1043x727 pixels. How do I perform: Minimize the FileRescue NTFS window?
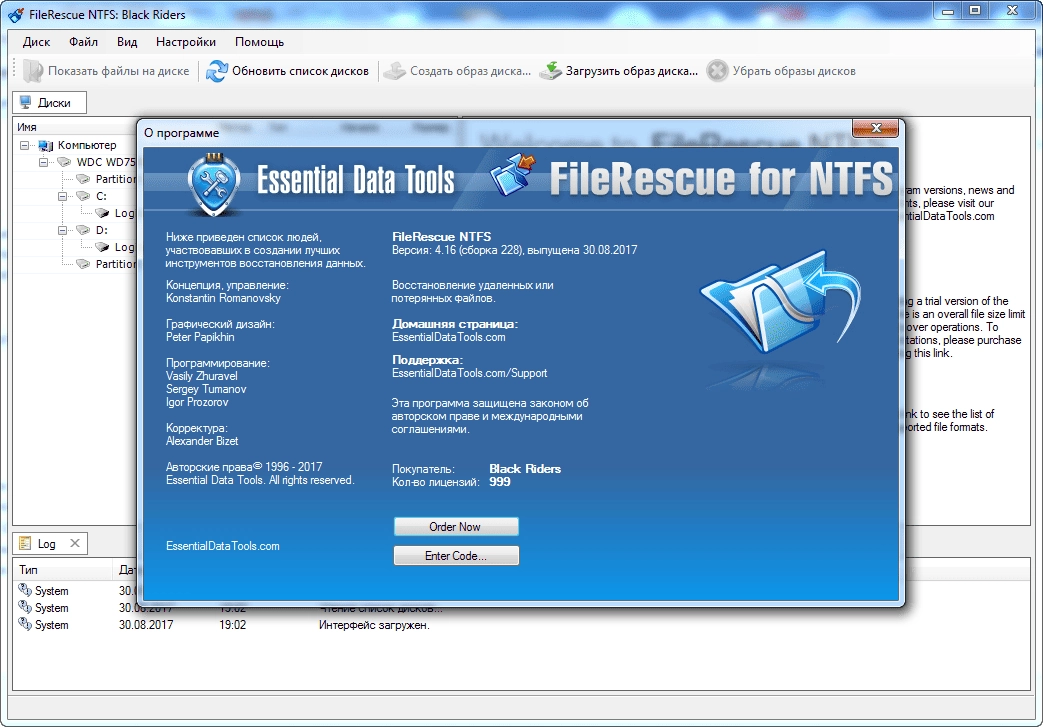(947, 10)
